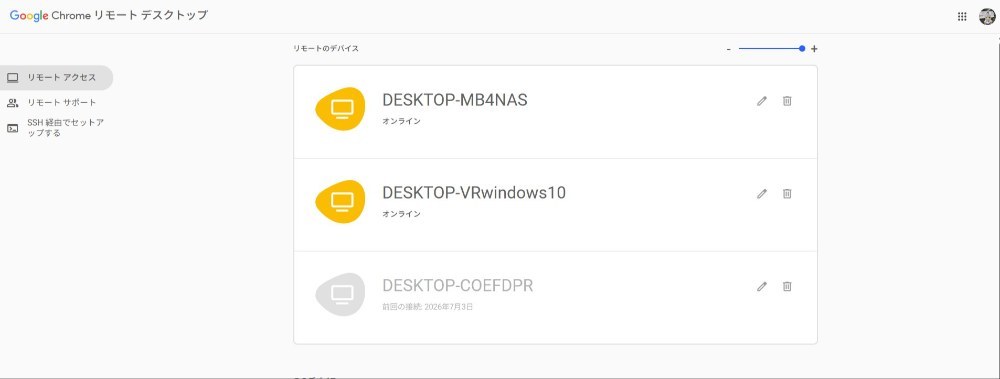
Task: Click the plus button of the size slider
Action: tap(814, 48)
